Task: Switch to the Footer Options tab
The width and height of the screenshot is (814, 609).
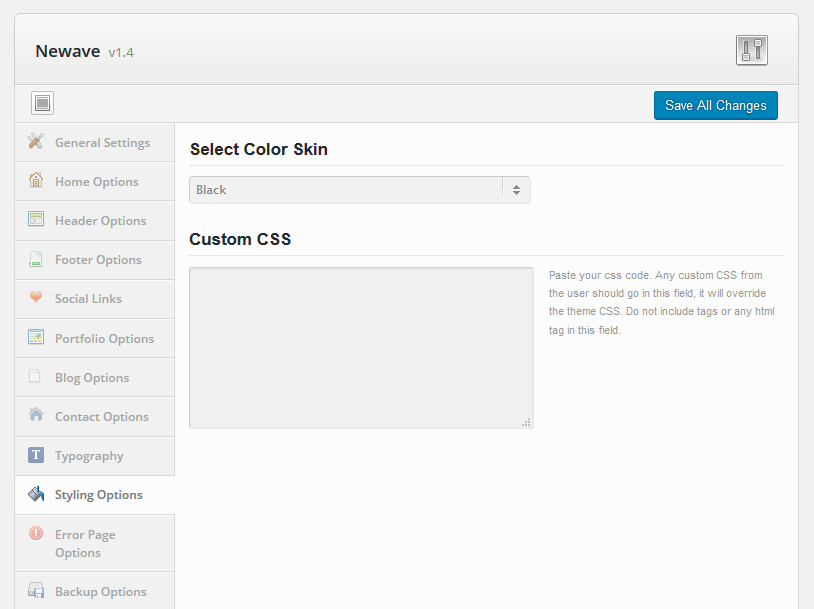Action: pyautogui.click(x=94, y=260)
